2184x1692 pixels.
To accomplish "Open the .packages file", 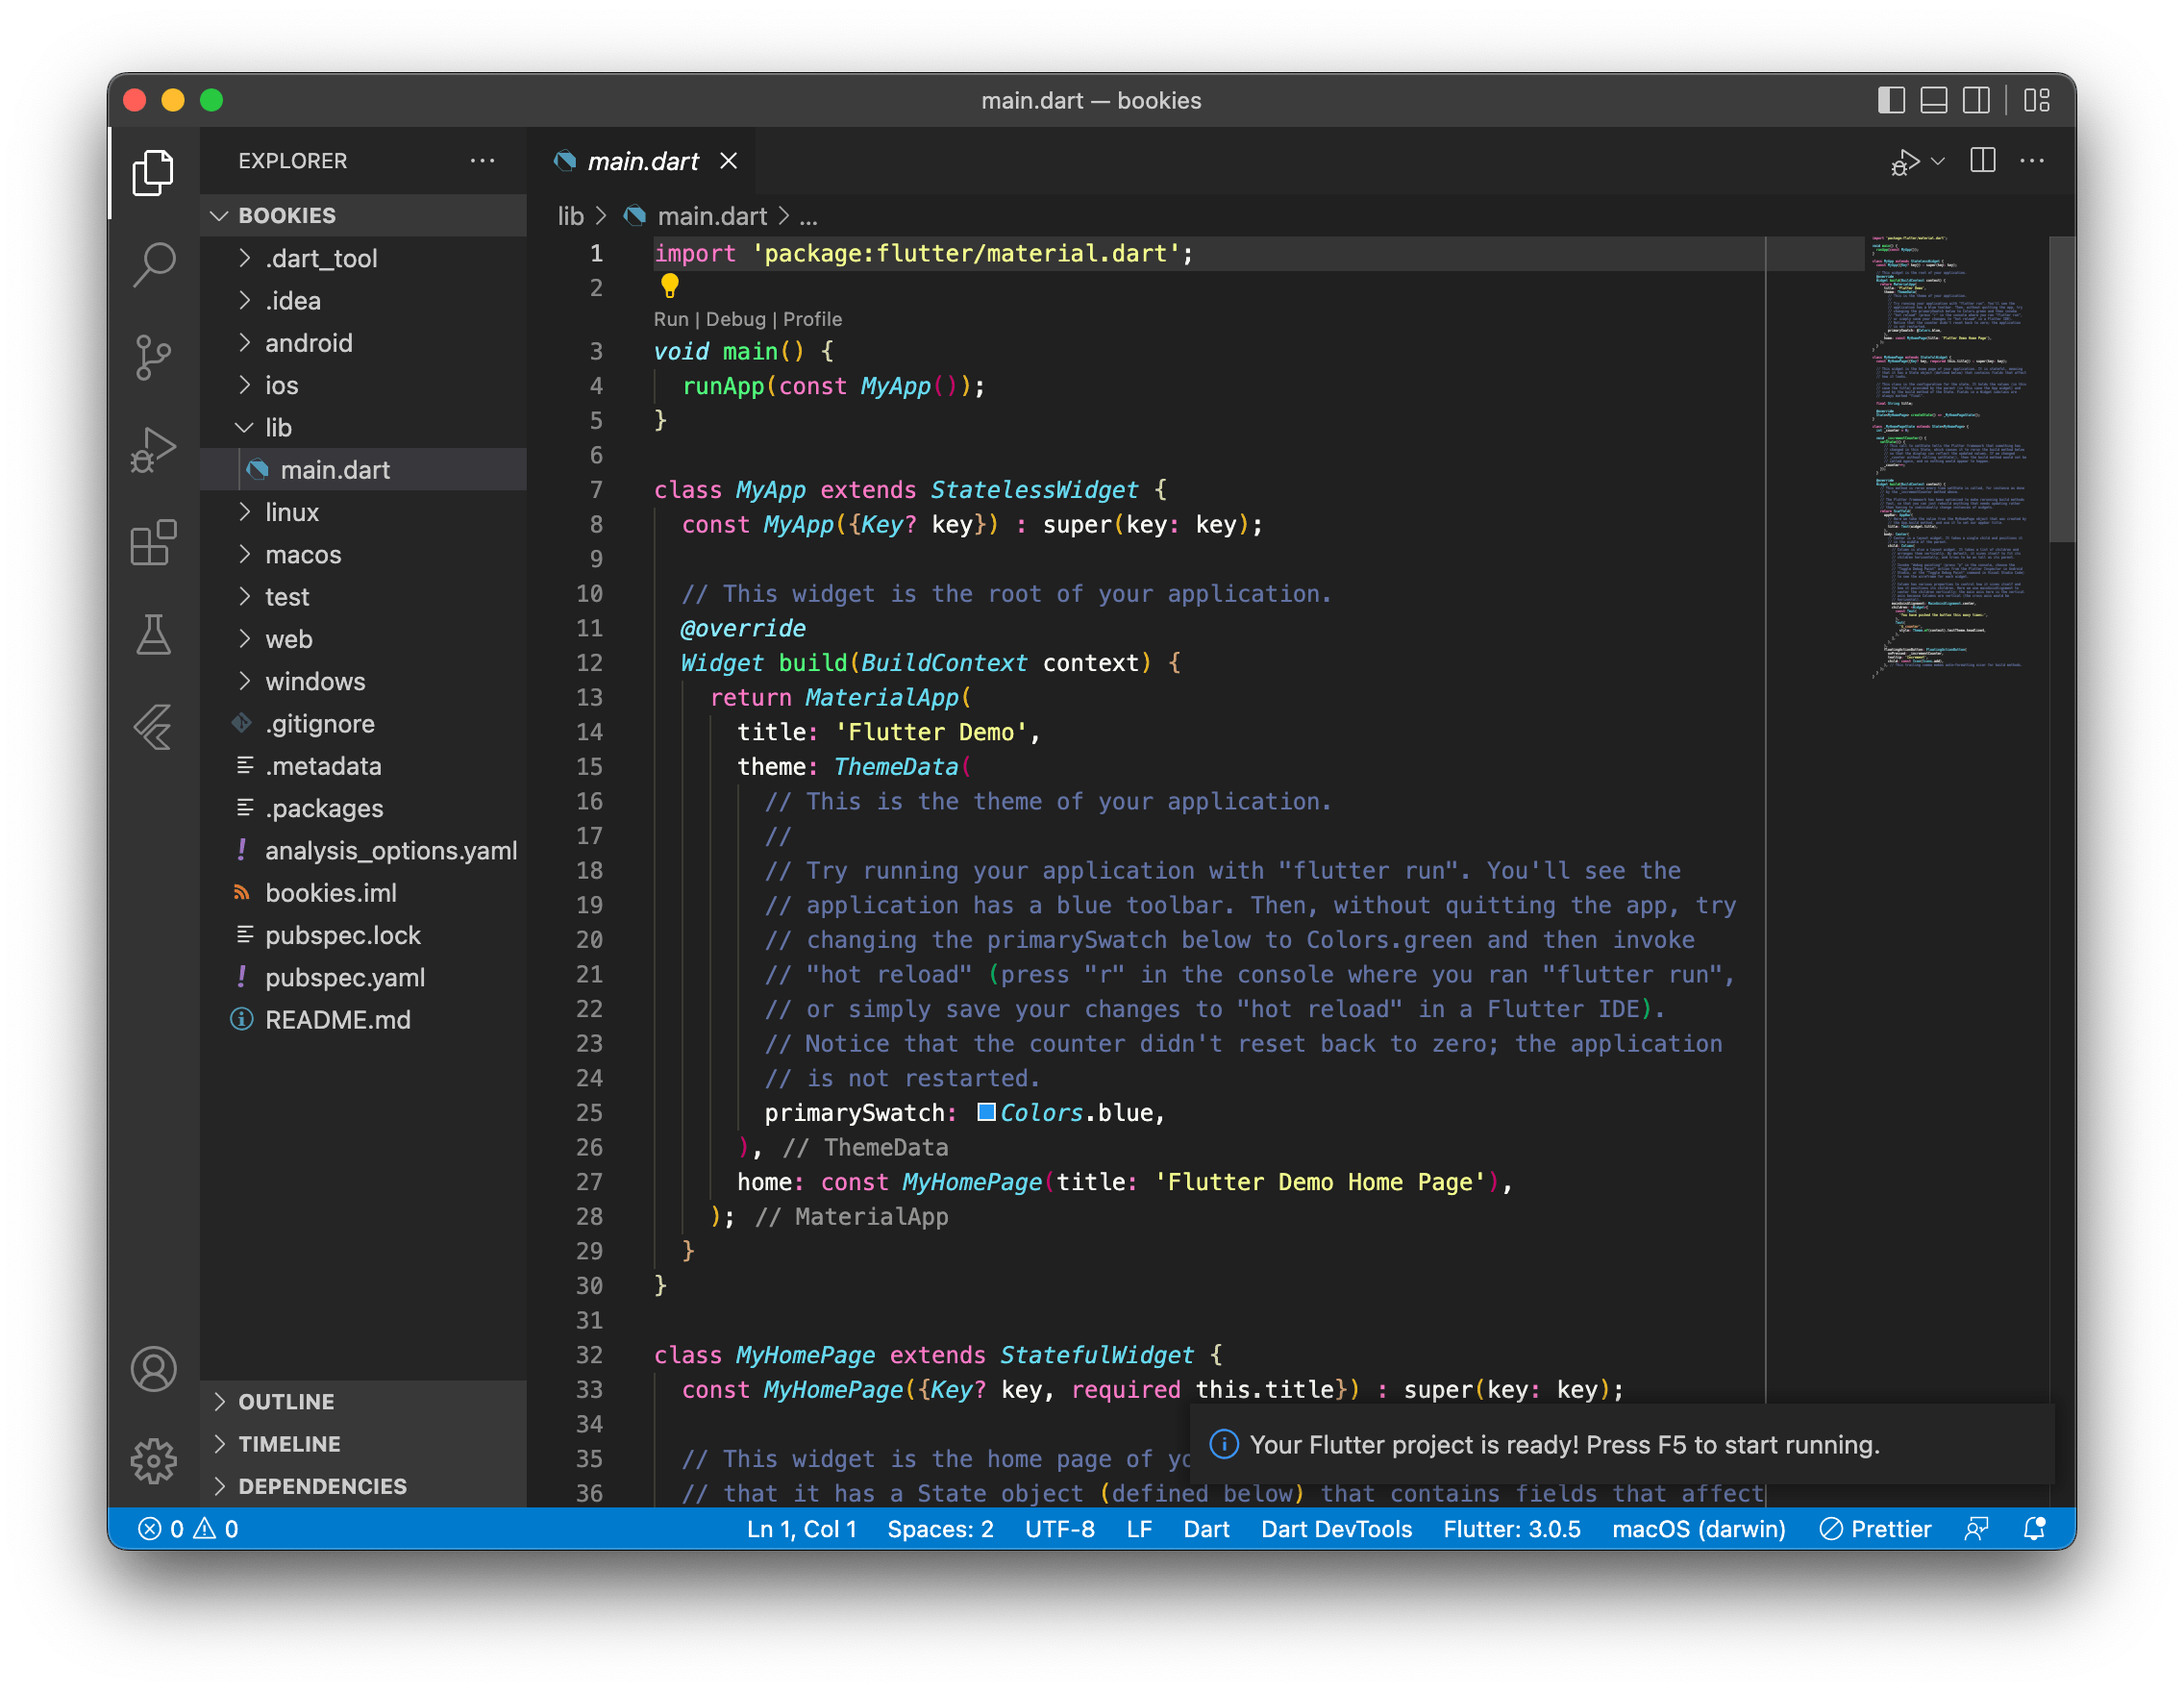I will [365, 808].
